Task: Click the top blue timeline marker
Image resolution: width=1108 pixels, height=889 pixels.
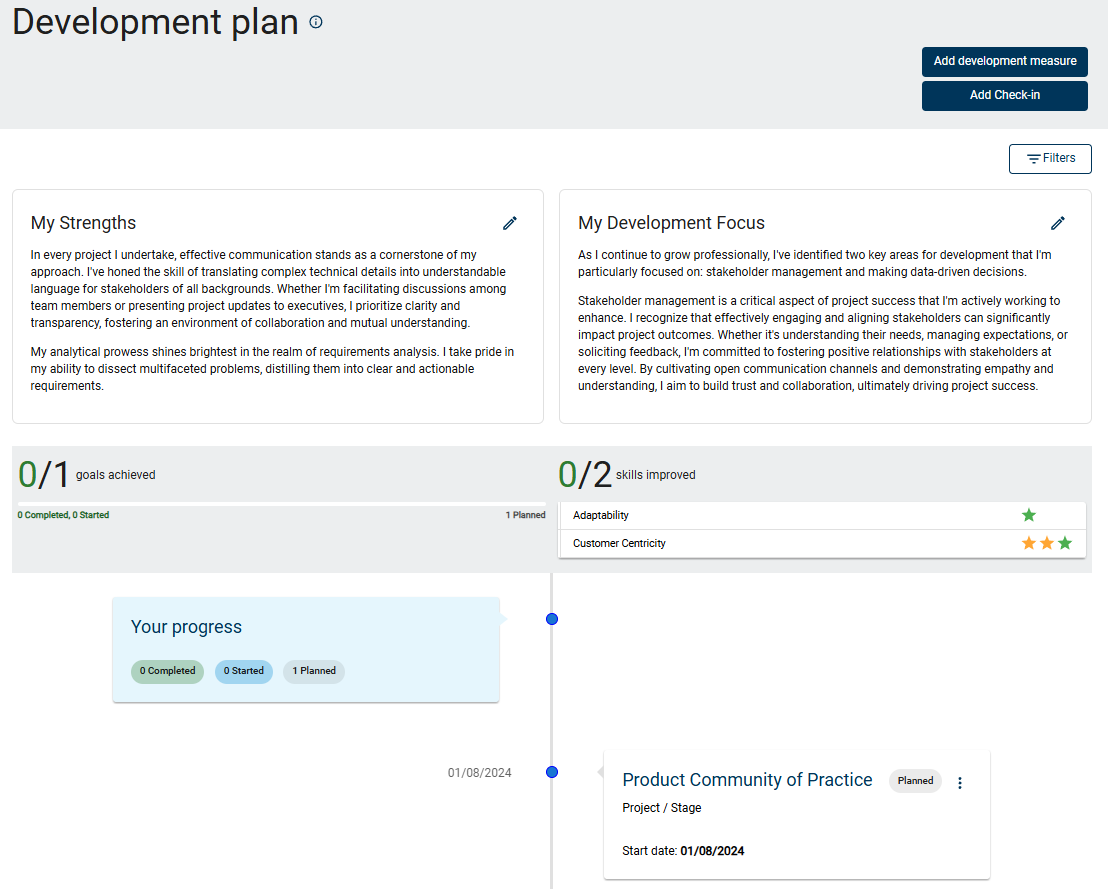Action: tap(552, 619)
